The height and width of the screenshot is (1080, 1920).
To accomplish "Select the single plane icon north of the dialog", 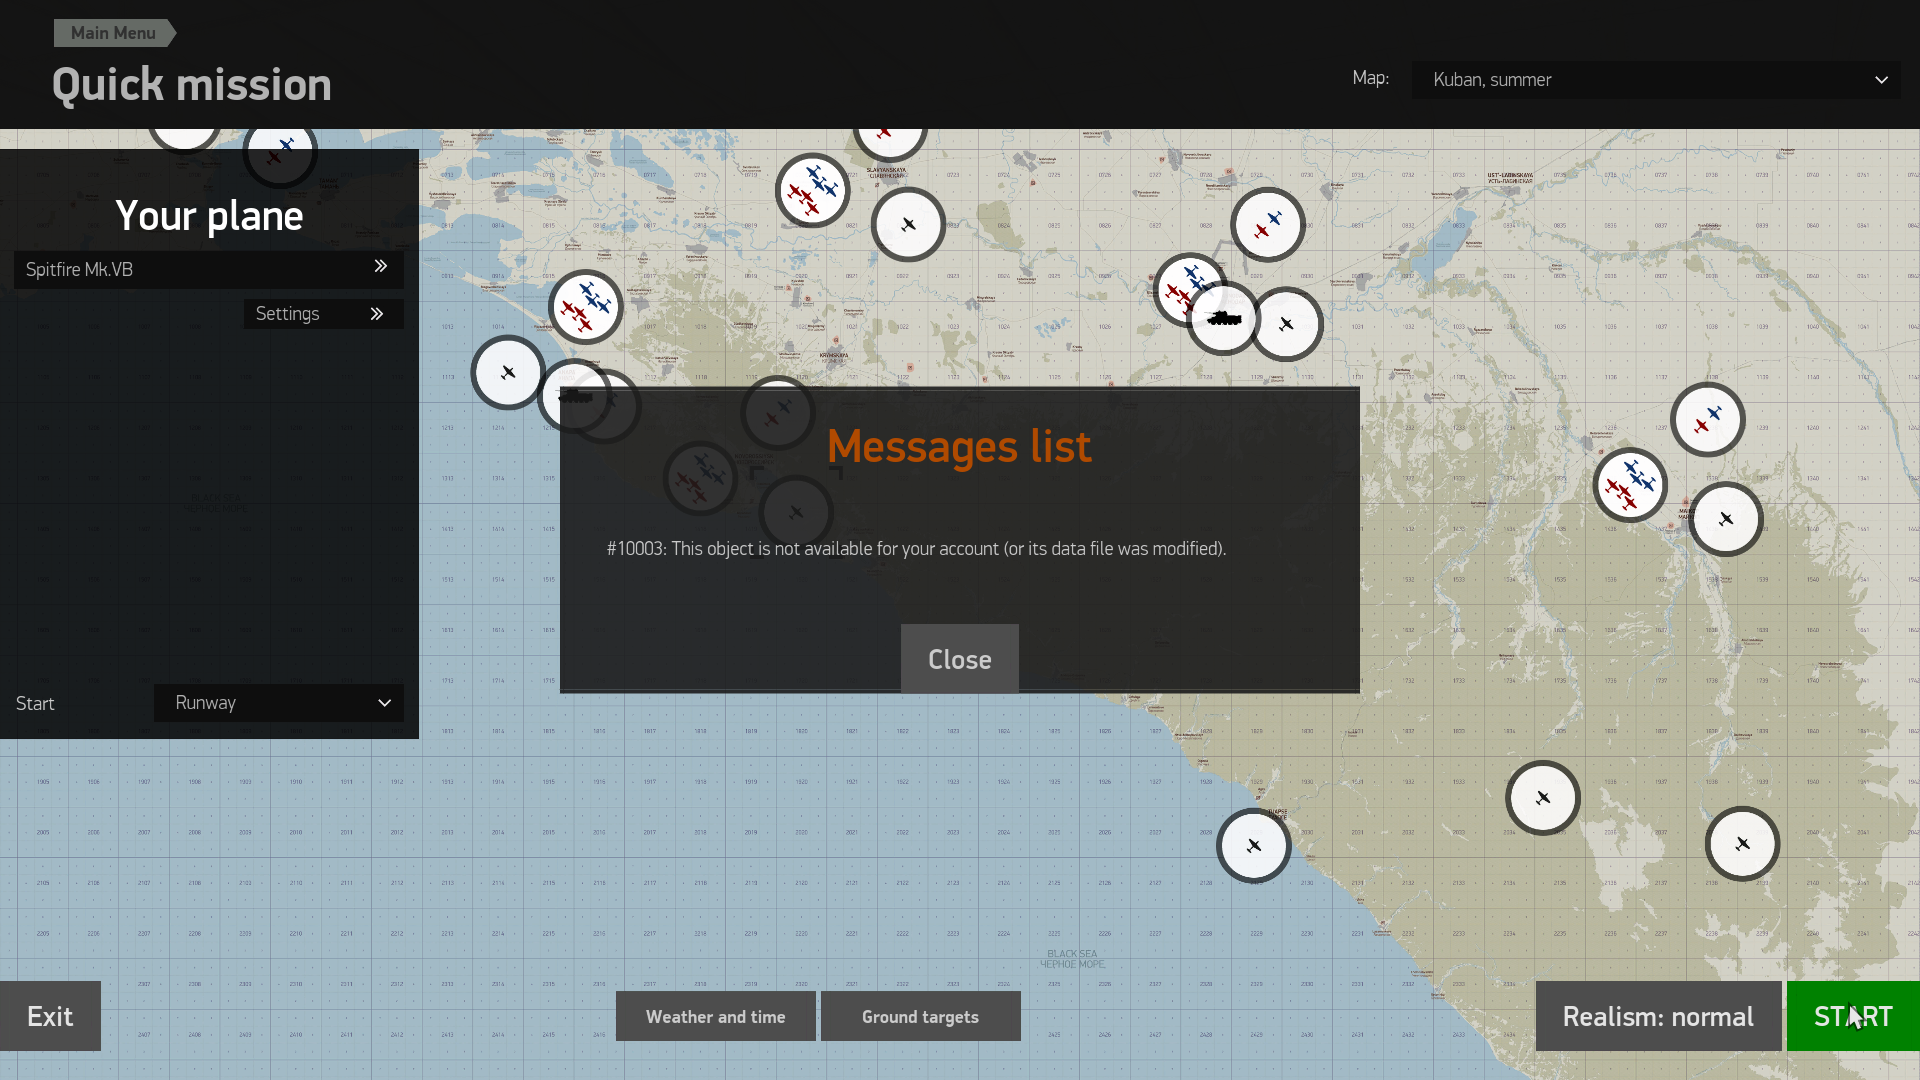I will (908, 225).
